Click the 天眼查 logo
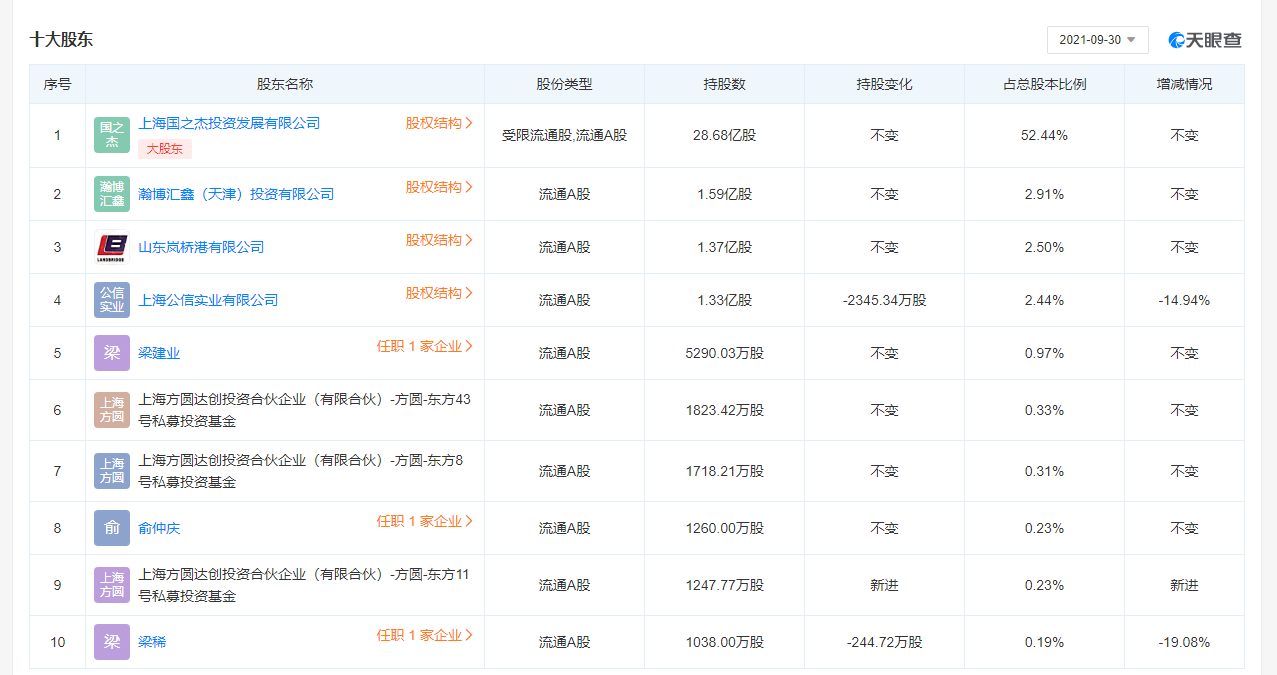Screen dimensions: 1277x675 click(x=1205, y=40)
